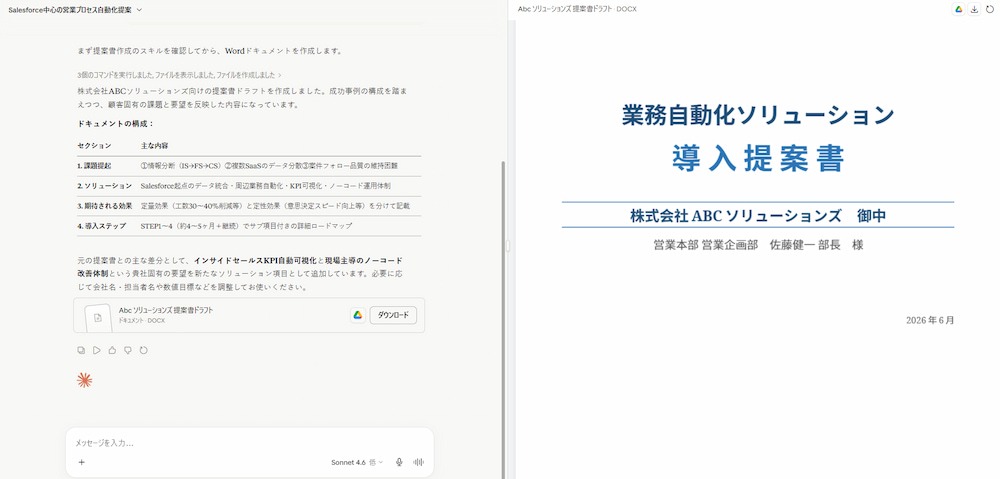This screenshot has width=1000, height=479.
Task: Click the ダウンロード button on file card
Action: 393,315
